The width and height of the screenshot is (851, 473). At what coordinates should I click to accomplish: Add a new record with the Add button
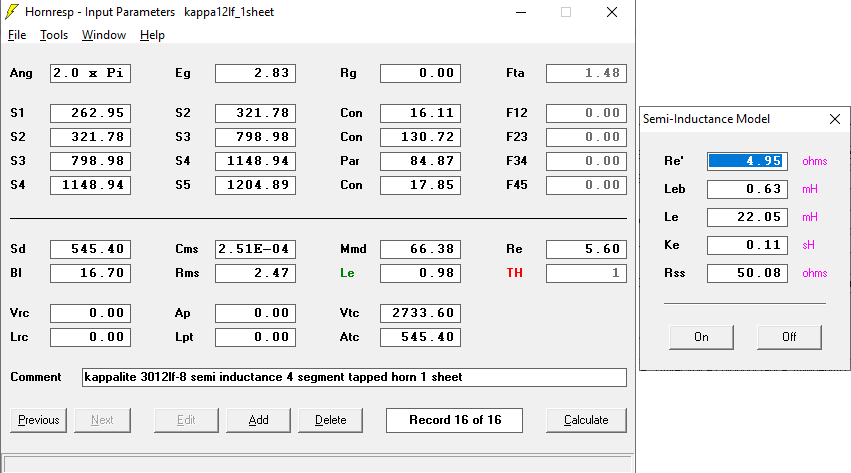coord(258,420)
